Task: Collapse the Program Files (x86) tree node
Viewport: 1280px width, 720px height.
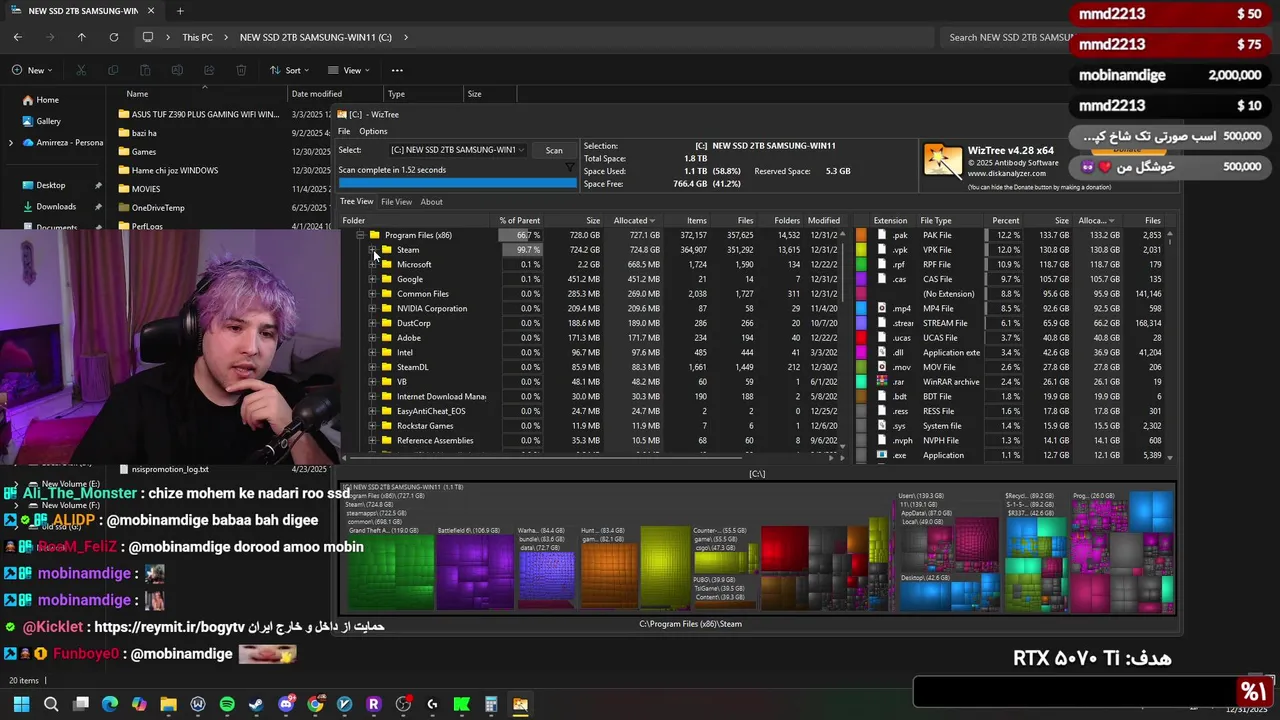Action: click(360, 235)
